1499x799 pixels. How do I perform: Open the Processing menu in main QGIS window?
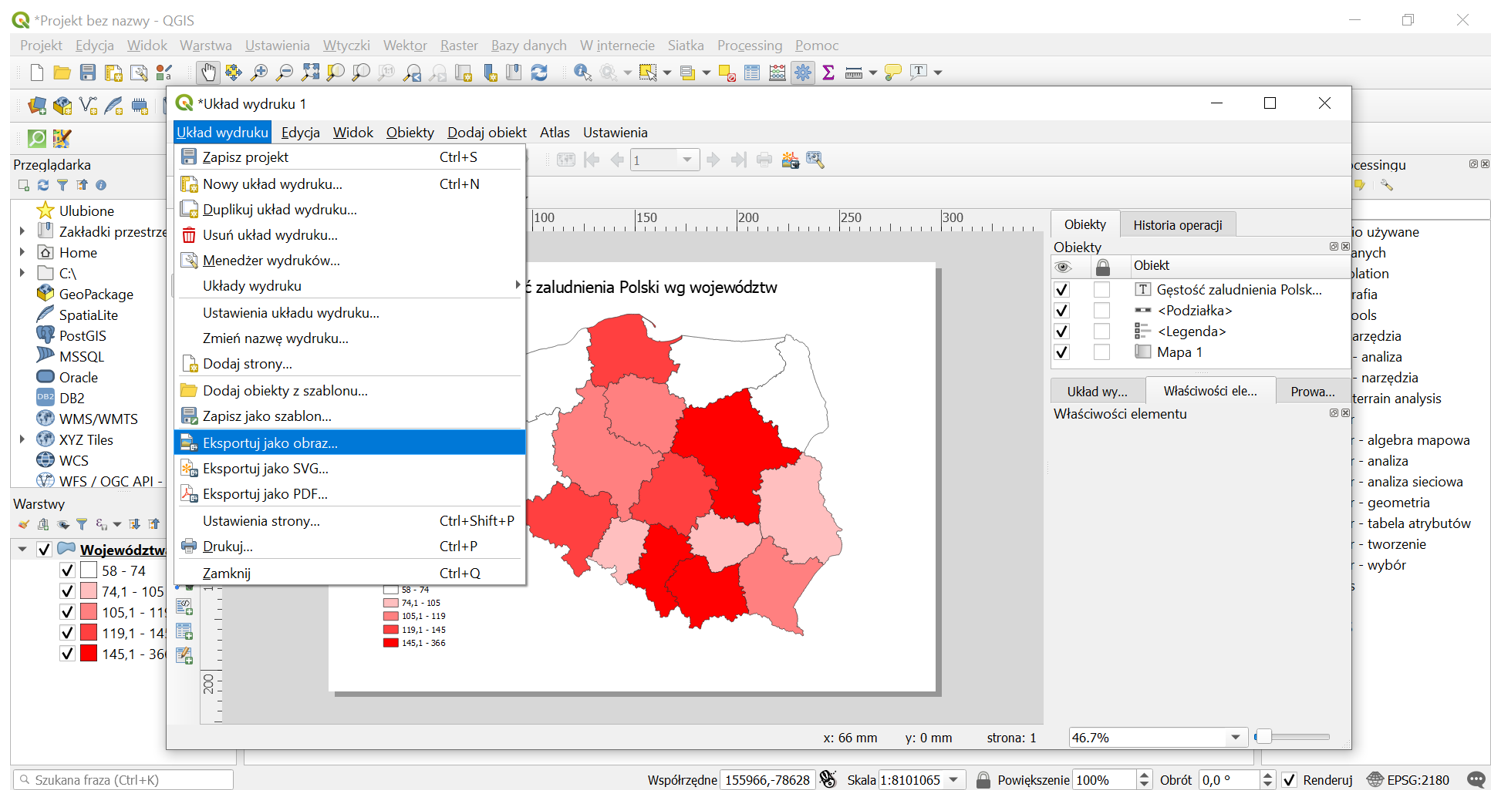(x=750, y=45)
